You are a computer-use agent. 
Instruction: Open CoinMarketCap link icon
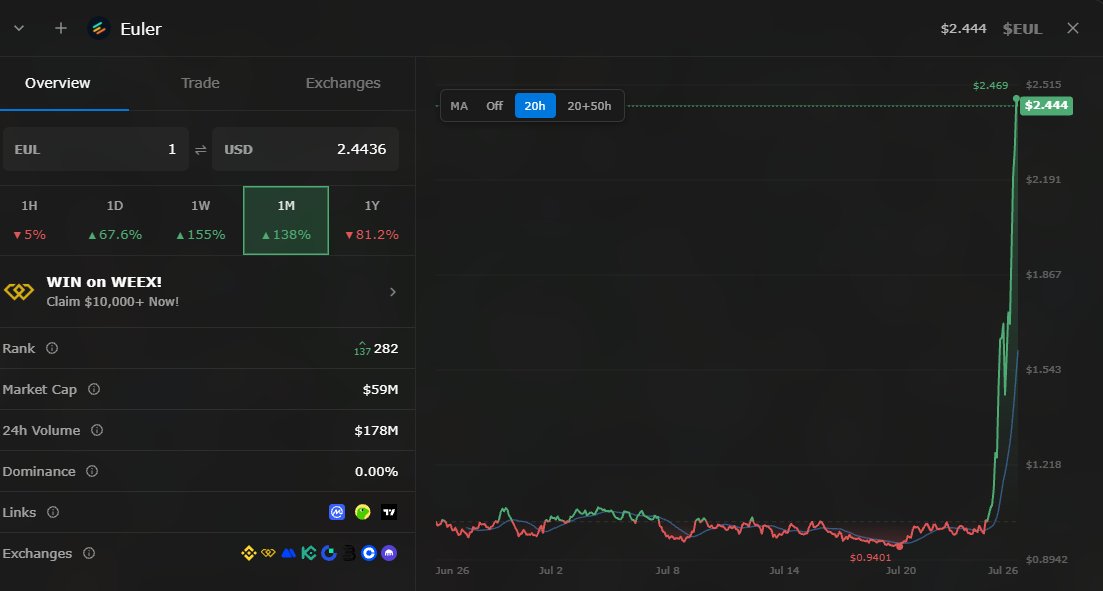(x=337, y=512)
